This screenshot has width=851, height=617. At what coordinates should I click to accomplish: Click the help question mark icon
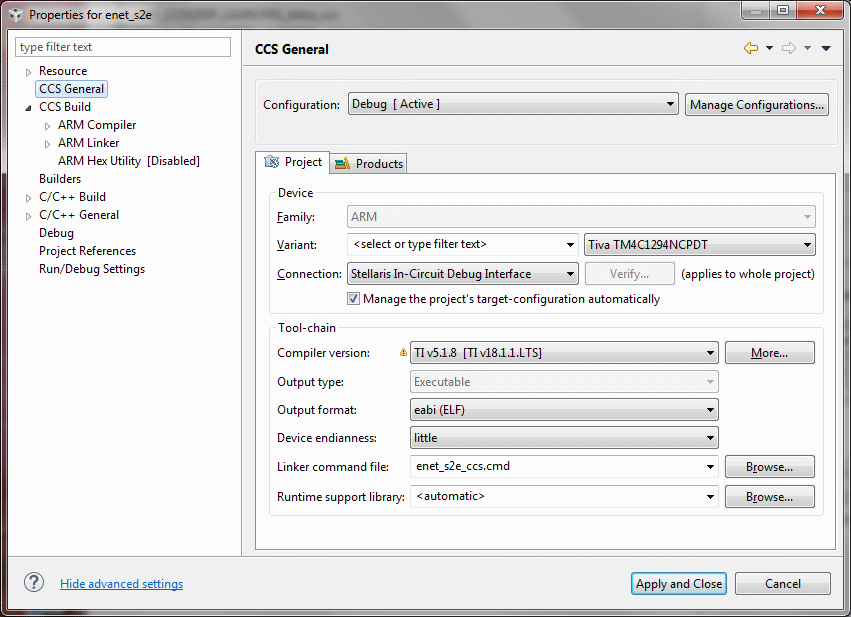34,583
